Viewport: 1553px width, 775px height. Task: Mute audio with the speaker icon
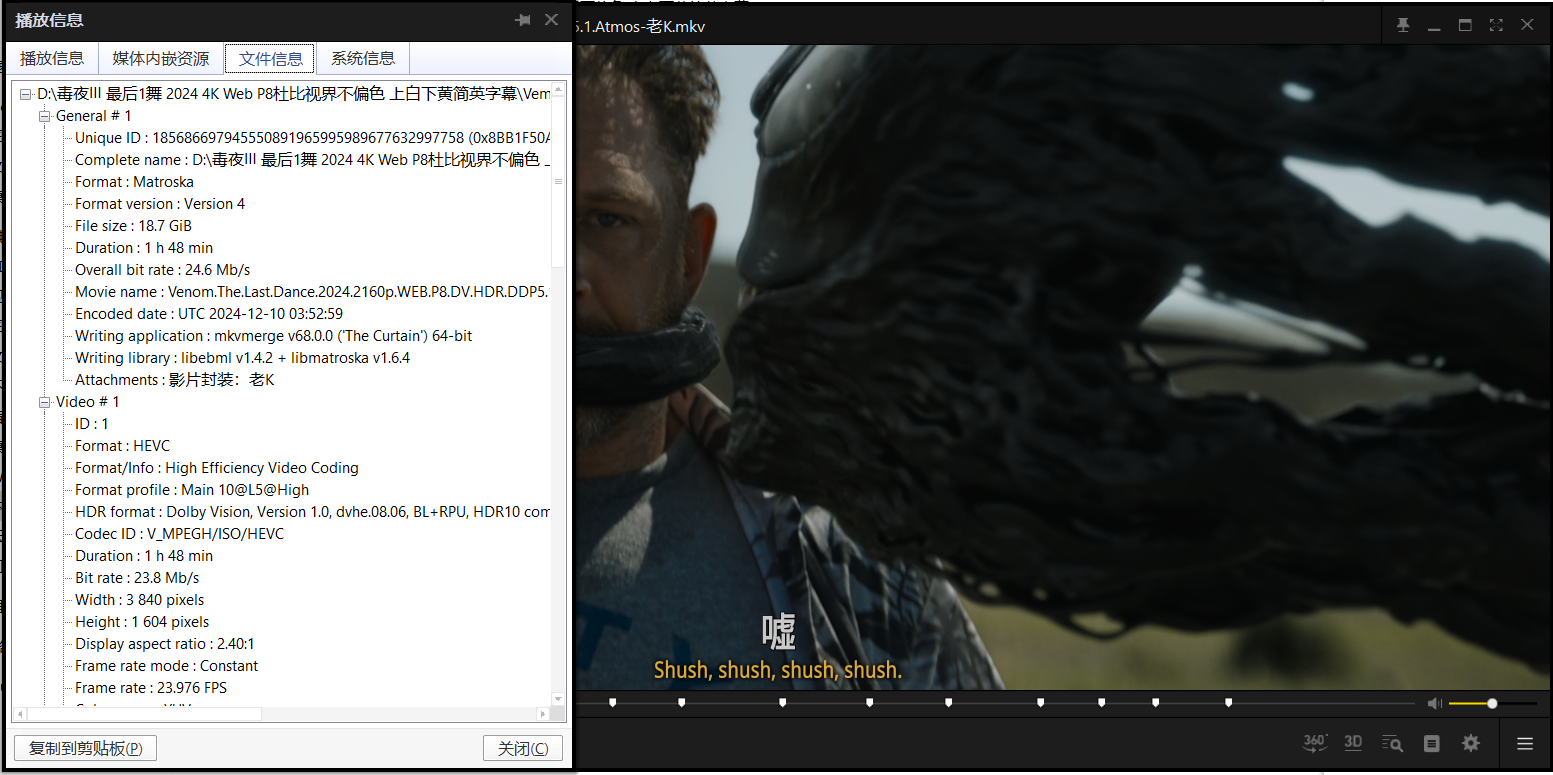tap(1435, 704)
